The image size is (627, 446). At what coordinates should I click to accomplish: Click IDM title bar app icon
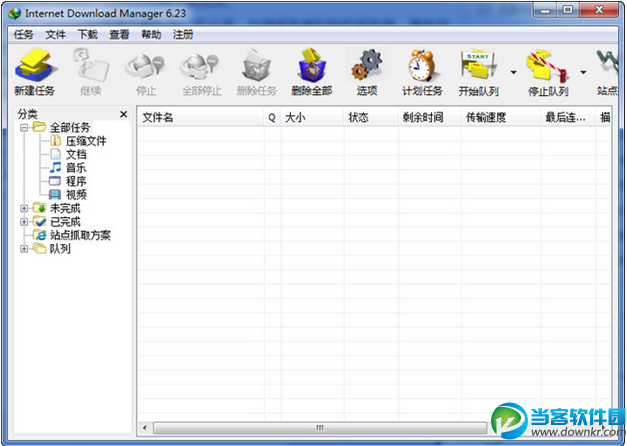click(x=14, y=13)
